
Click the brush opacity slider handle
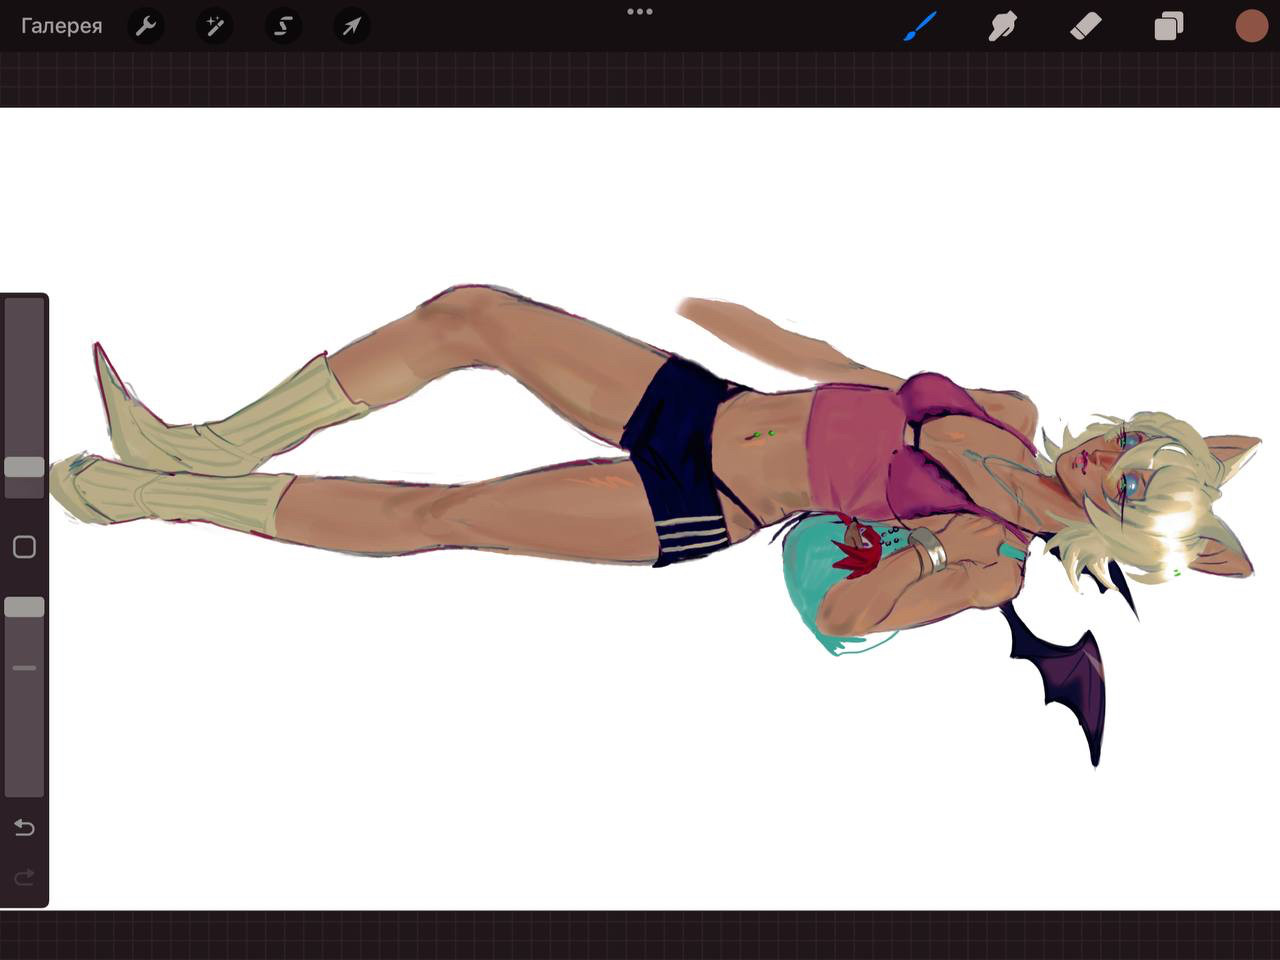point(24,607)
